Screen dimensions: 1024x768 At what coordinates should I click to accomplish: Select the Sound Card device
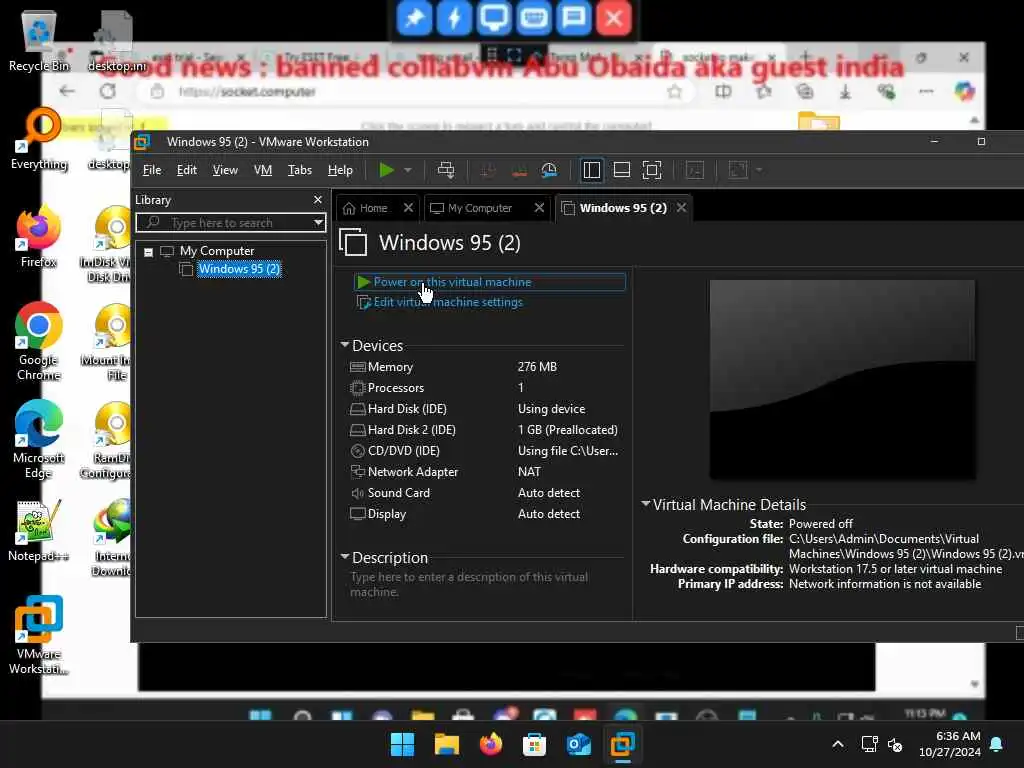[x=485, y=493]
